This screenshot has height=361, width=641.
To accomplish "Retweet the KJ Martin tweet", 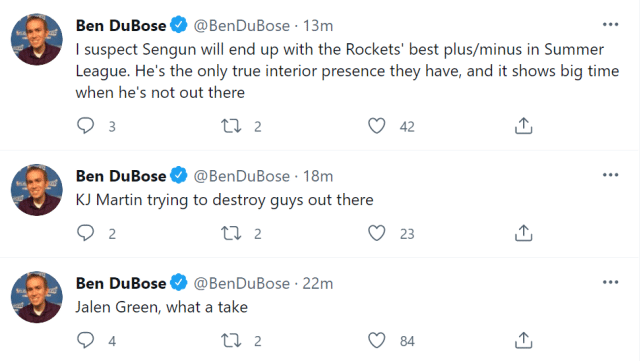I will [231, 233].
